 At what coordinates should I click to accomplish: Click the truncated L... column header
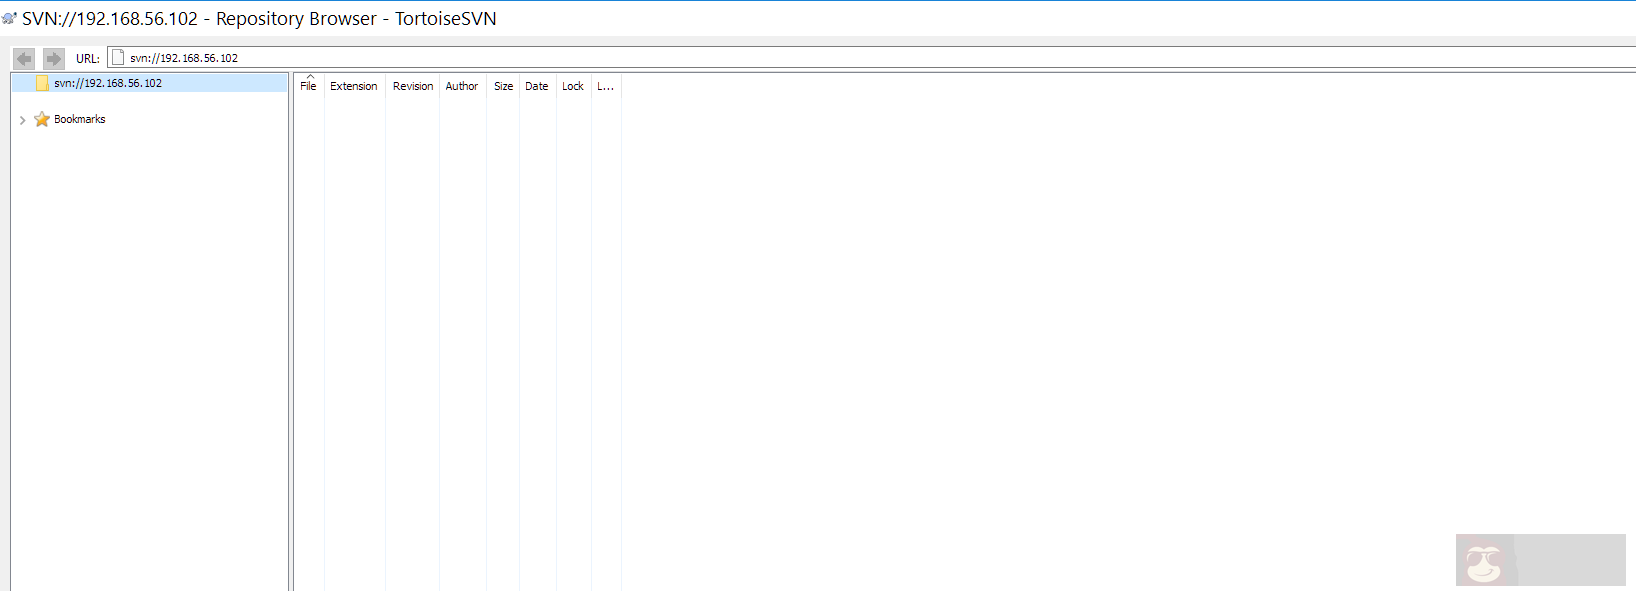(x=606, y=86)
